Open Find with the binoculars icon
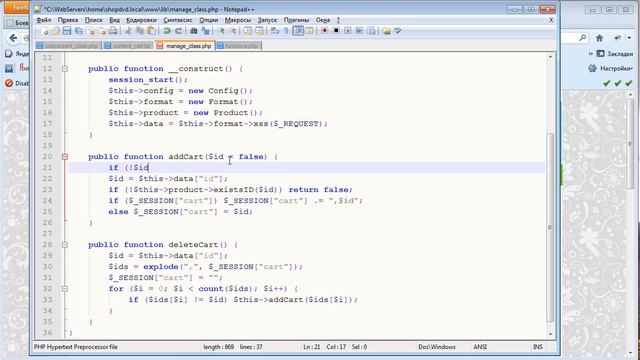The width and height of the screenshot is (640, 360). coord(194,31)
